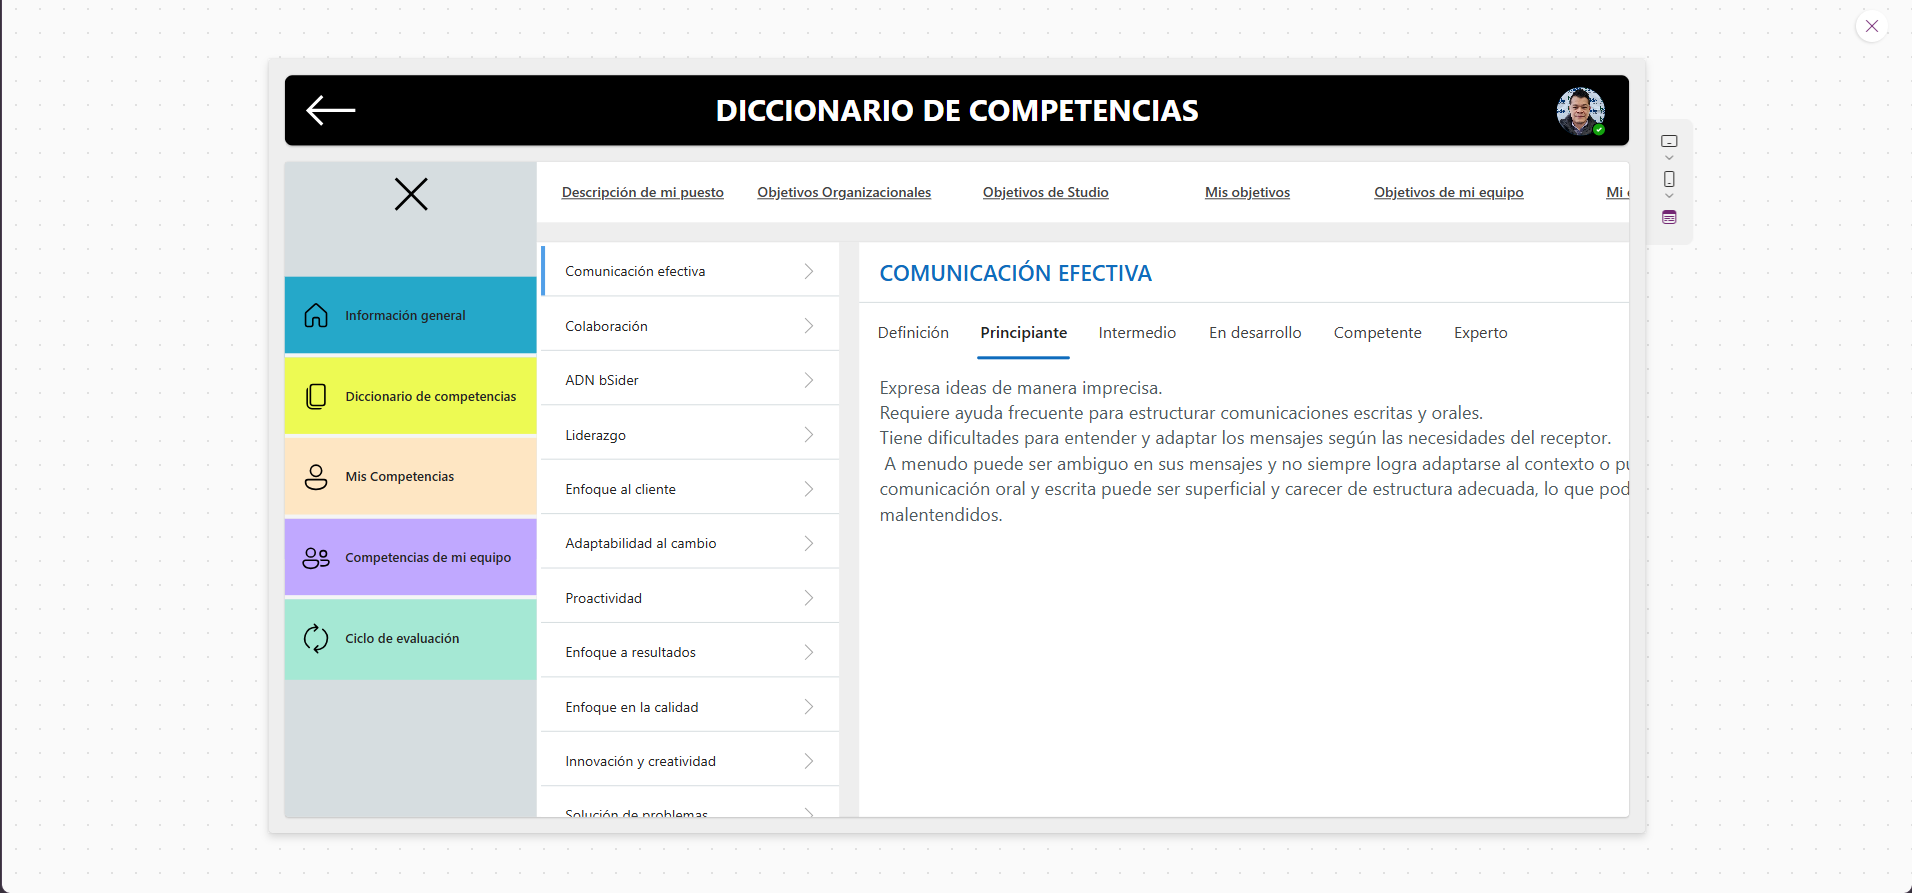
Task: Expand the Enfoque a resultados chevron
Action: click(x=809, y=652)
